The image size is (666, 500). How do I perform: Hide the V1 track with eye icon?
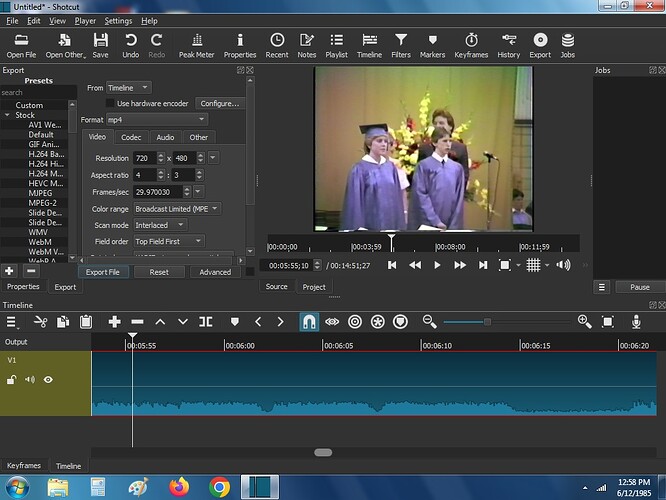48,379
